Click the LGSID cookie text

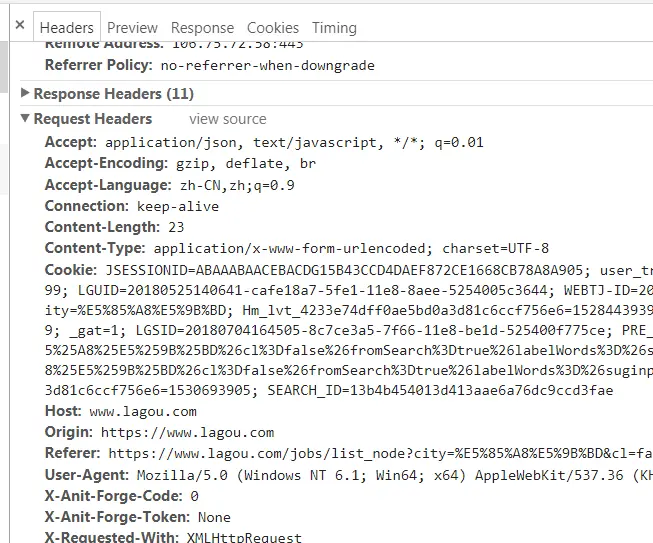click(x=374, y=331)
